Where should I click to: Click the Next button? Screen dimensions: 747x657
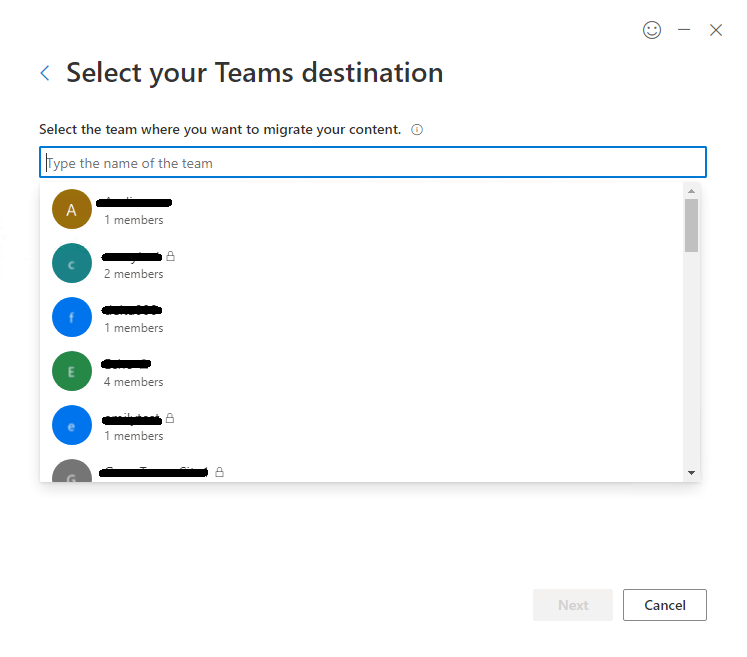click(573, 605)
